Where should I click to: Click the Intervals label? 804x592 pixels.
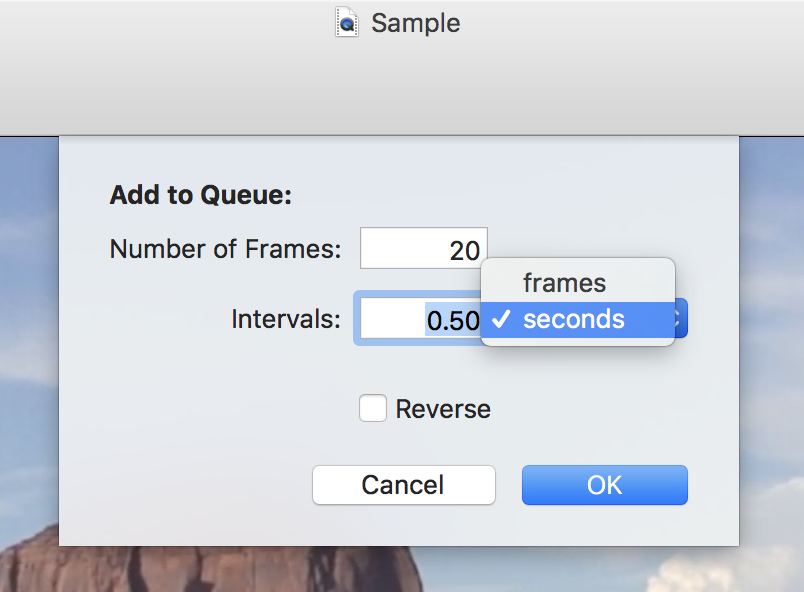(x=286, y=319)
